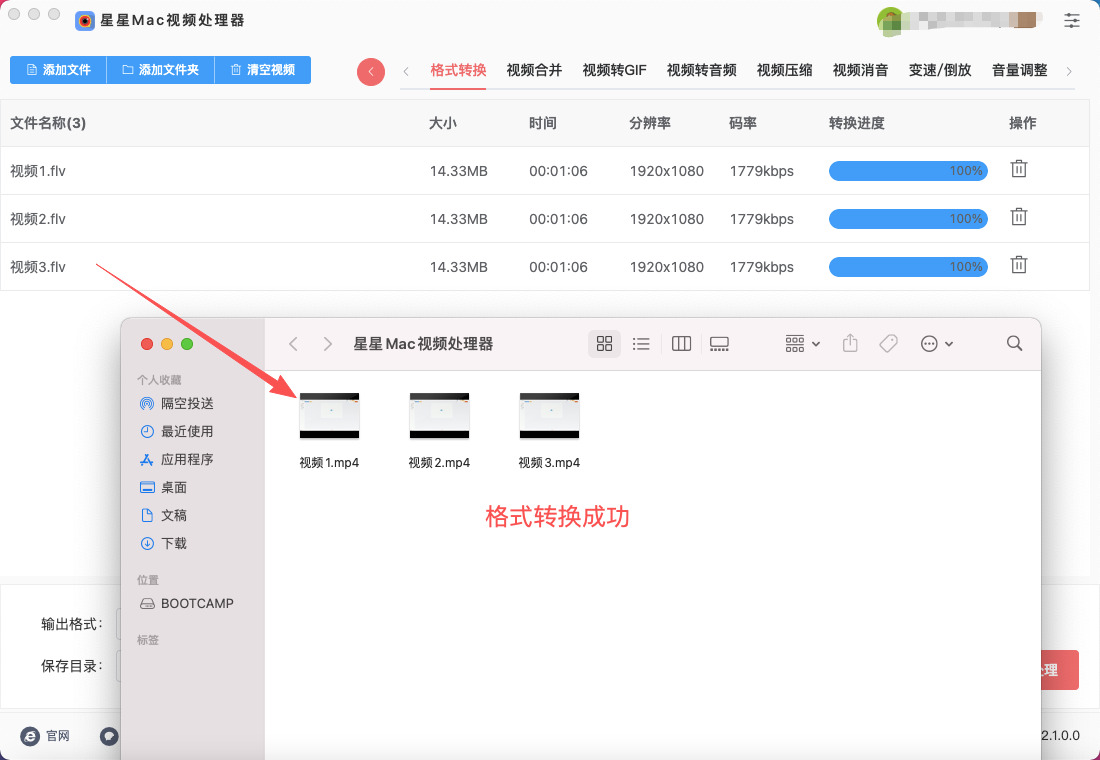This screenshot has width=1100, height=760.
Task: Open the 官网 link at bottom left
Action: tap(58, 736)
